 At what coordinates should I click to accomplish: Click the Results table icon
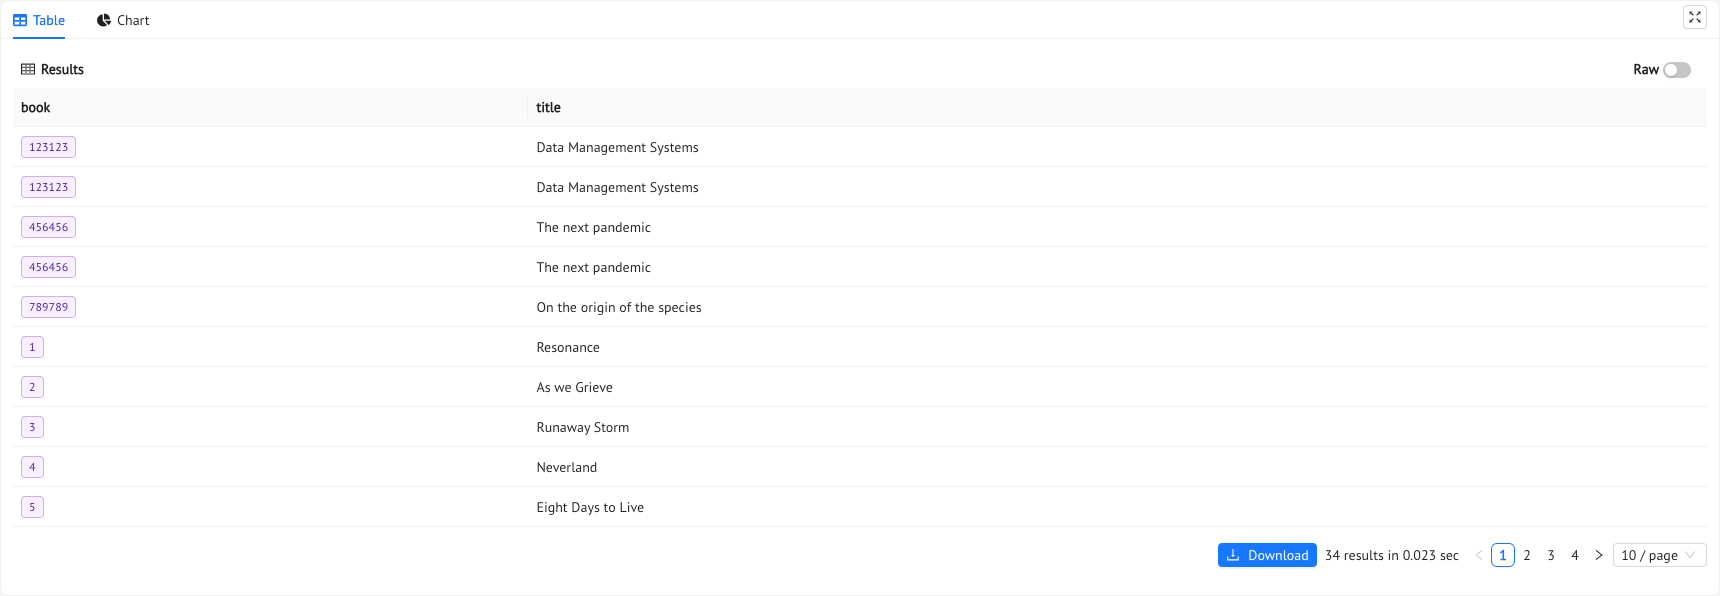click(x=28, y=69)
